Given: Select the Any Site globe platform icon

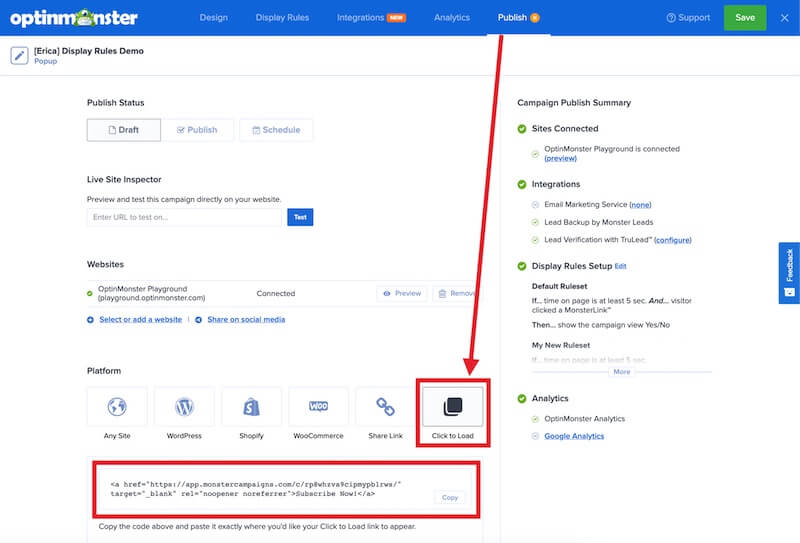Looking at the screenshot, I should (x=117, y=407).
